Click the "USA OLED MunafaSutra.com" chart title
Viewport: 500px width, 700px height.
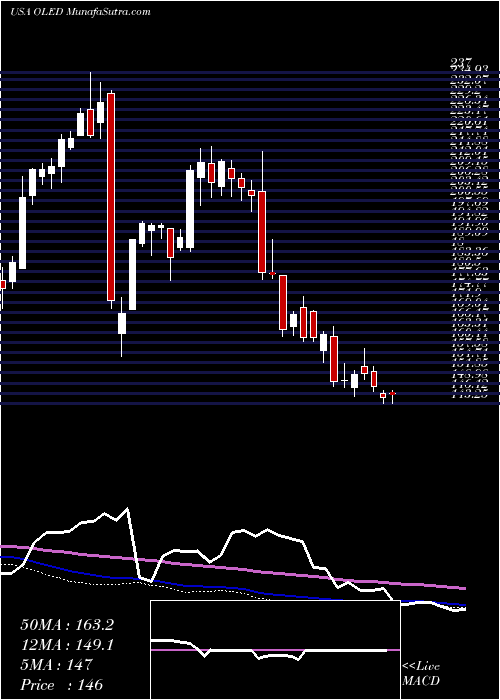click(80, 12)
